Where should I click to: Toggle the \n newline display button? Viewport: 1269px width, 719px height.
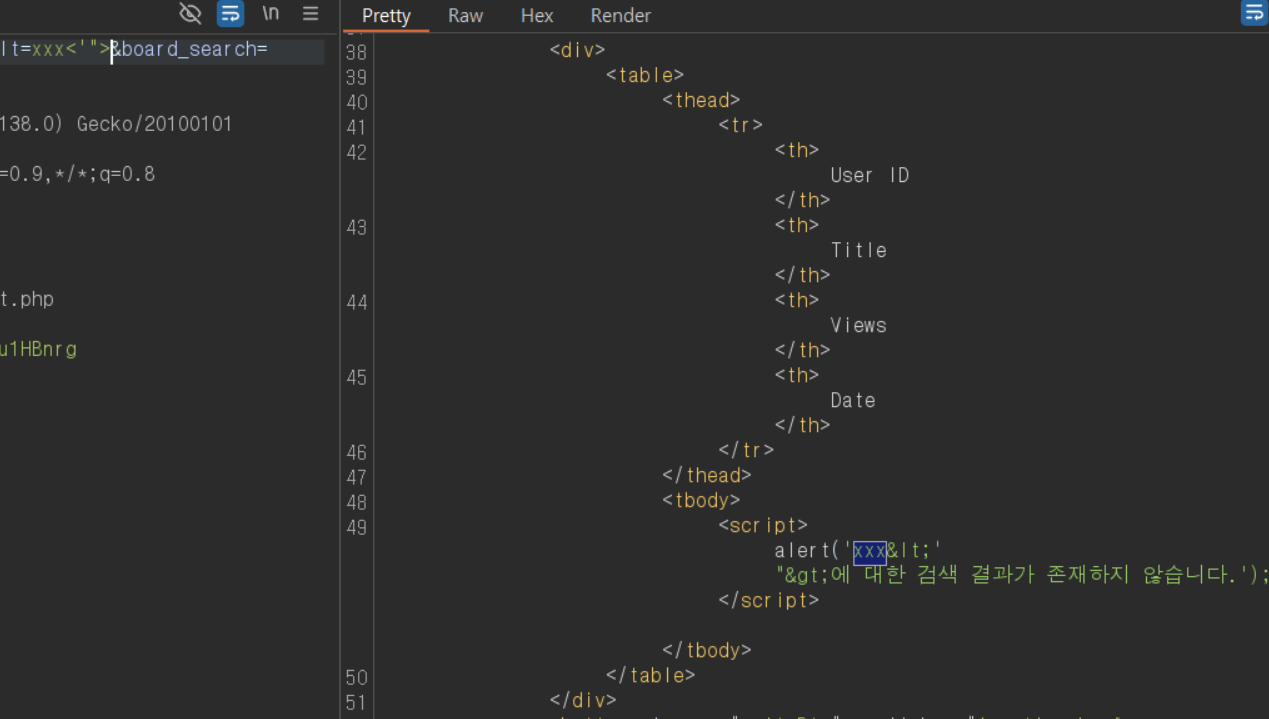coord(270,14)
